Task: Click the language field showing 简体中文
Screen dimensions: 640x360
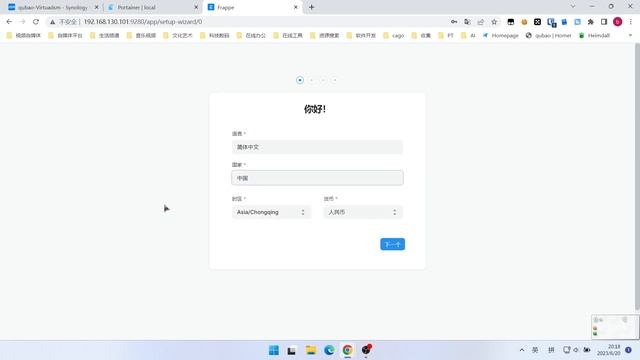Action: (x=317, y=147)
